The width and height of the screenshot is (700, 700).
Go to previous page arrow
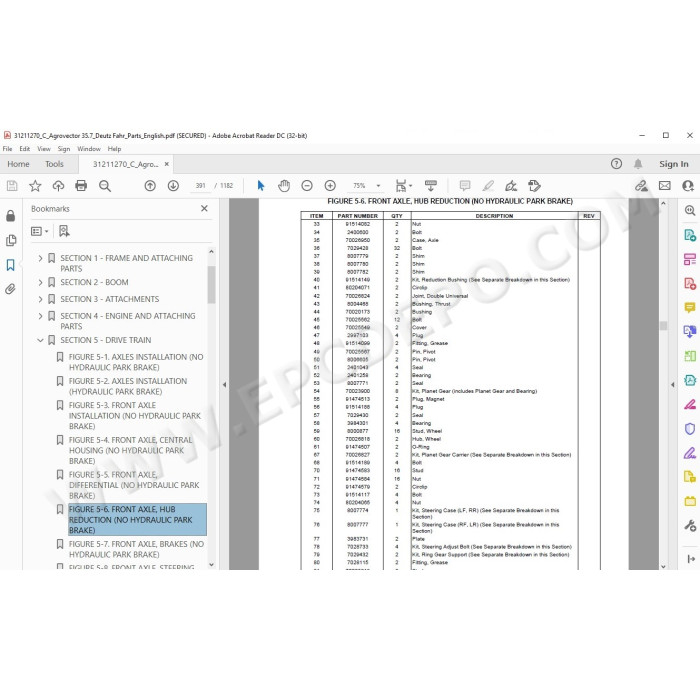[x=150, y=186]
